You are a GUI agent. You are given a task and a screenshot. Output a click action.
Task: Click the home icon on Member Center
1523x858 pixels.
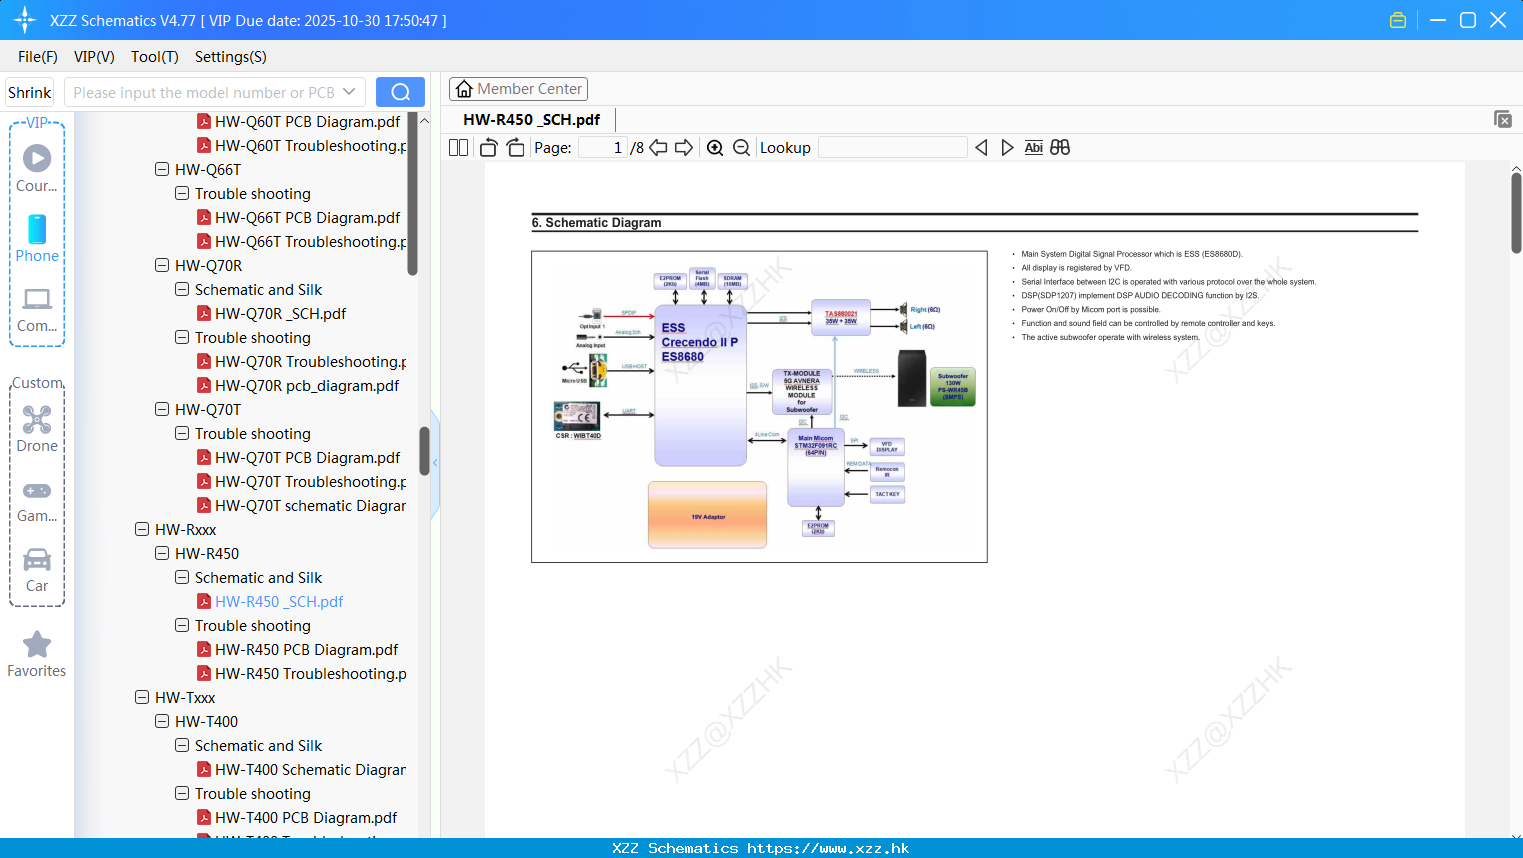point(464,89)
